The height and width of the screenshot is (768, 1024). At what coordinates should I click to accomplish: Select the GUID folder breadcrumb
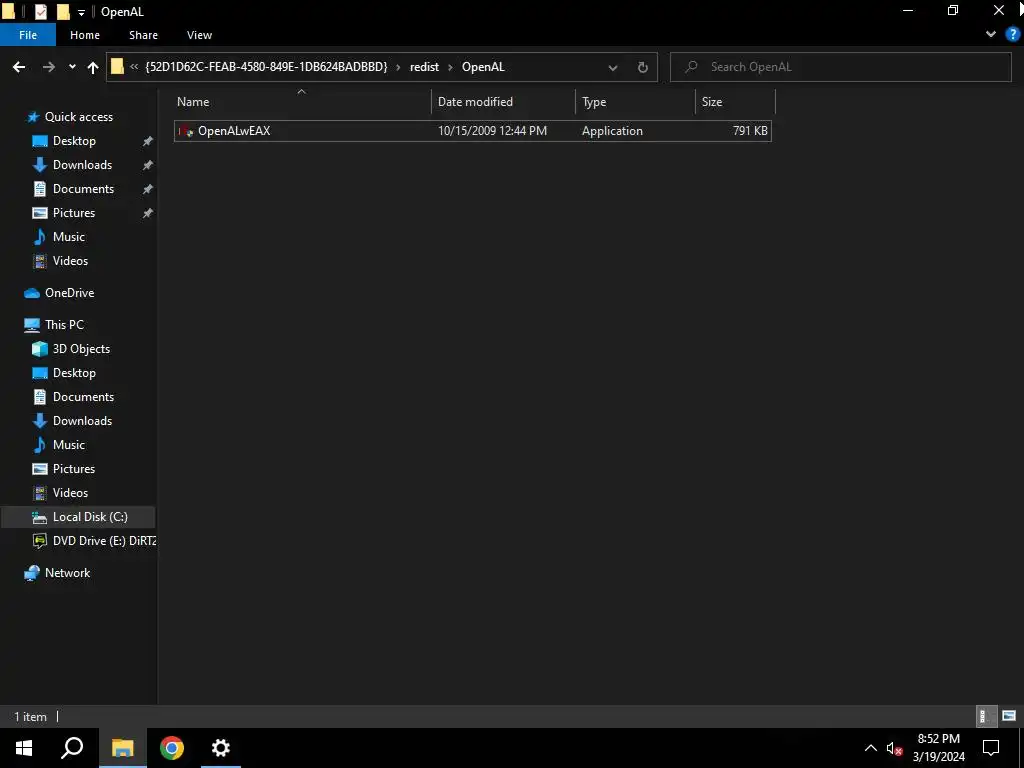266,67
